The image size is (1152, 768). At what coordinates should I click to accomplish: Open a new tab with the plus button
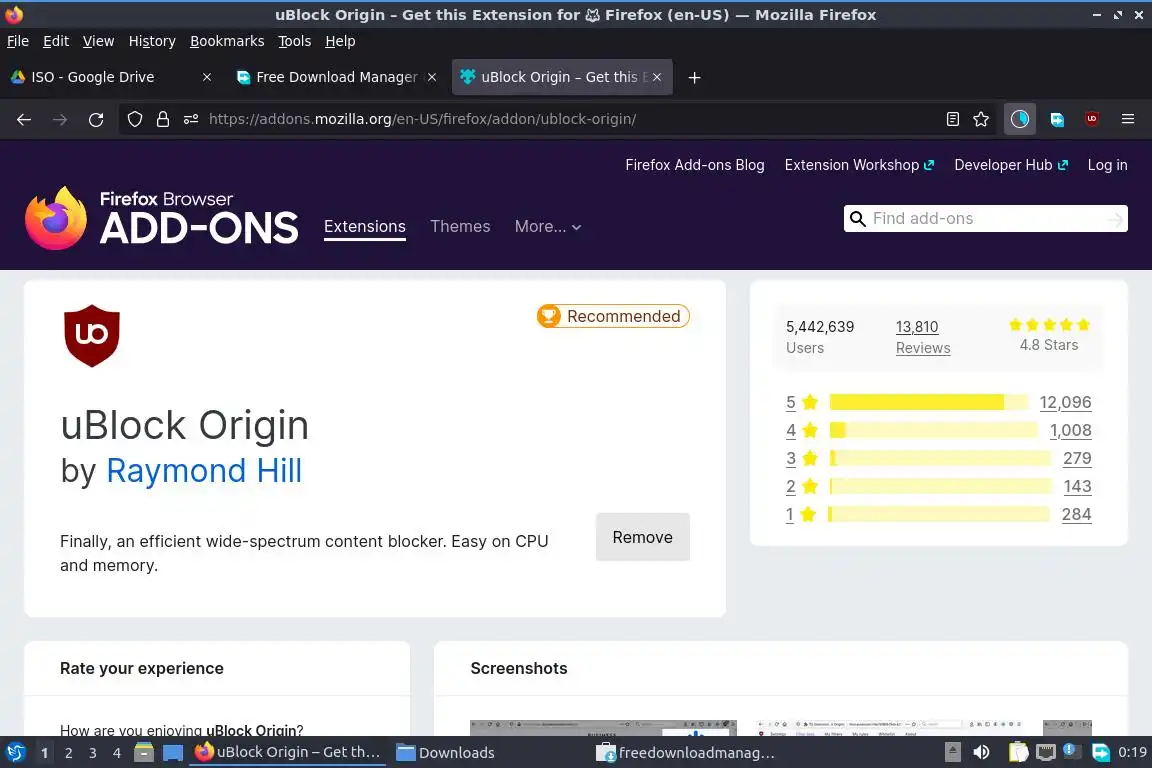click(694, 77)
